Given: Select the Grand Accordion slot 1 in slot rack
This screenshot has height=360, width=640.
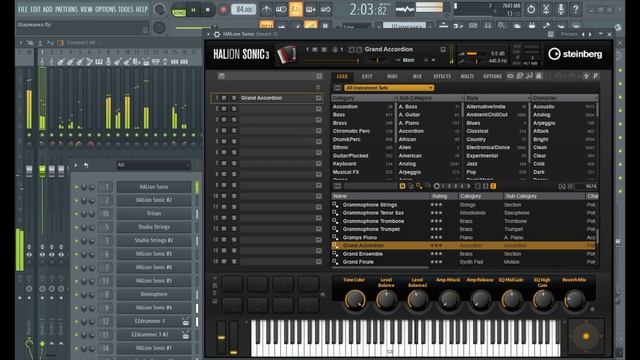Looking at the screenshot, I should 267,98.
